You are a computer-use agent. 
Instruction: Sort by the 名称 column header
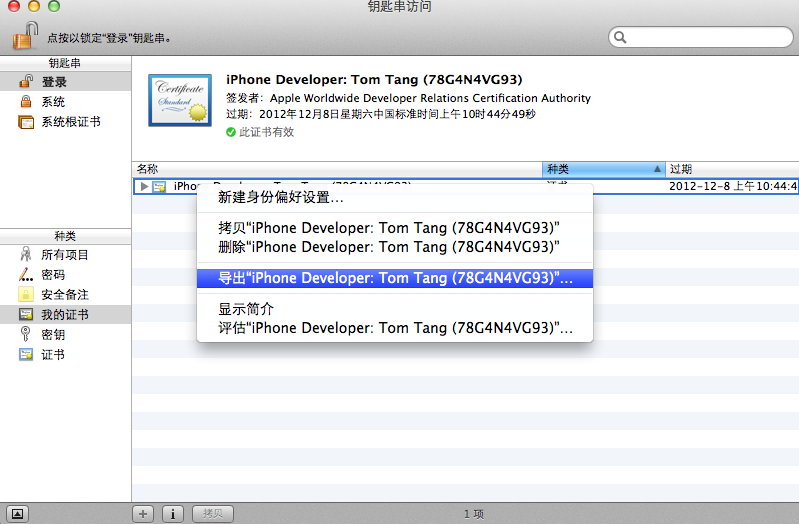(337, 169)
